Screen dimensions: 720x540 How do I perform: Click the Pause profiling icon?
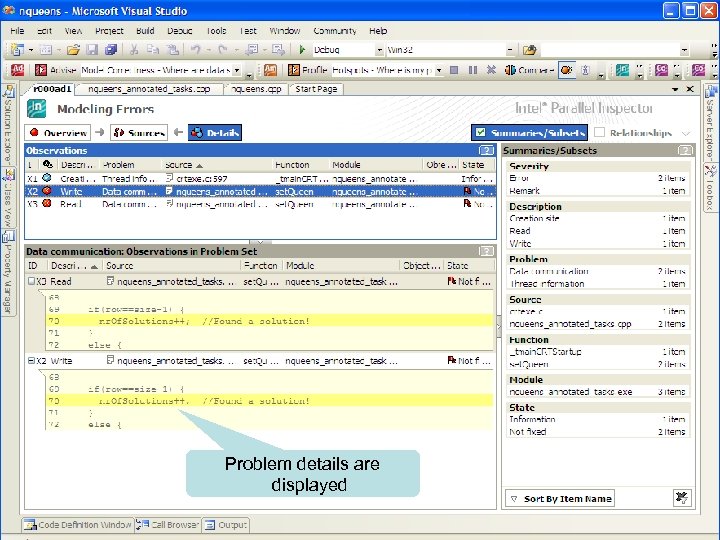(473, 70)
